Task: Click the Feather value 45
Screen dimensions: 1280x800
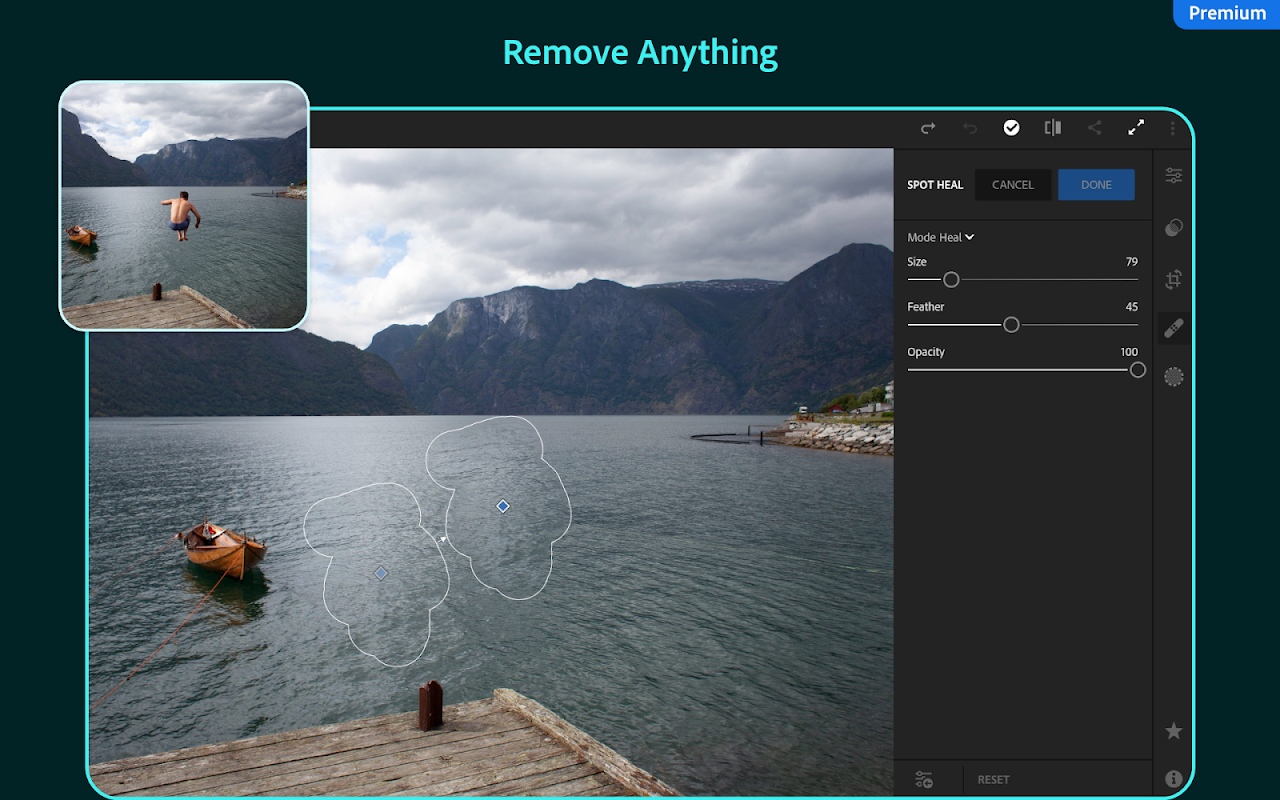Action: tap(1132, 307)
